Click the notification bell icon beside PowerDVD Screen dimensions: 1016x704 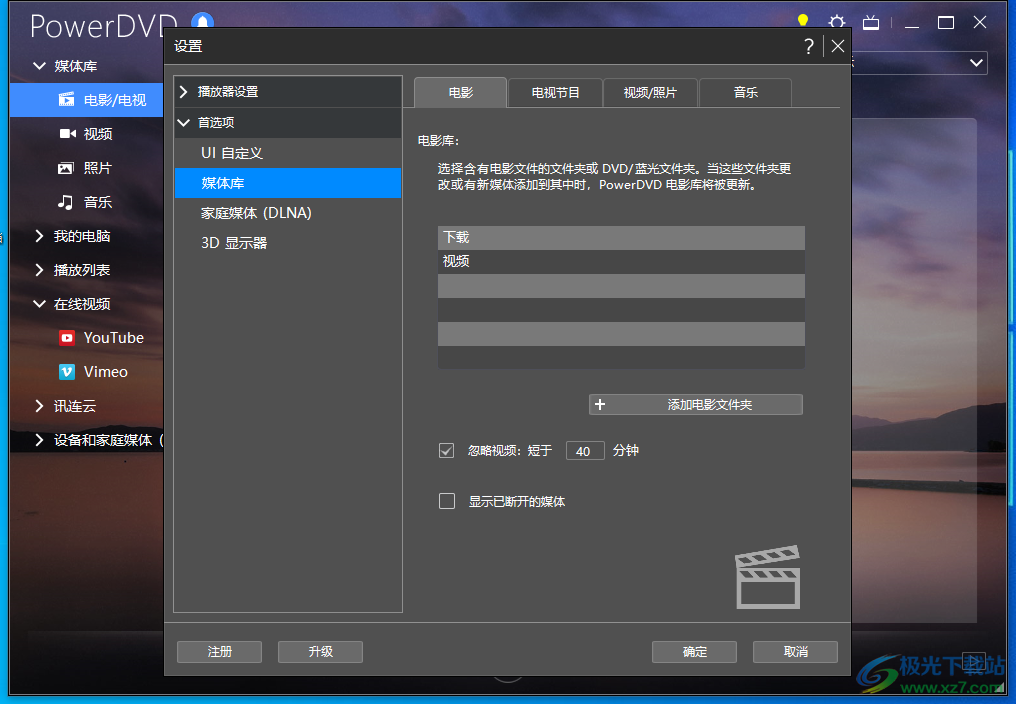point(203,21)
